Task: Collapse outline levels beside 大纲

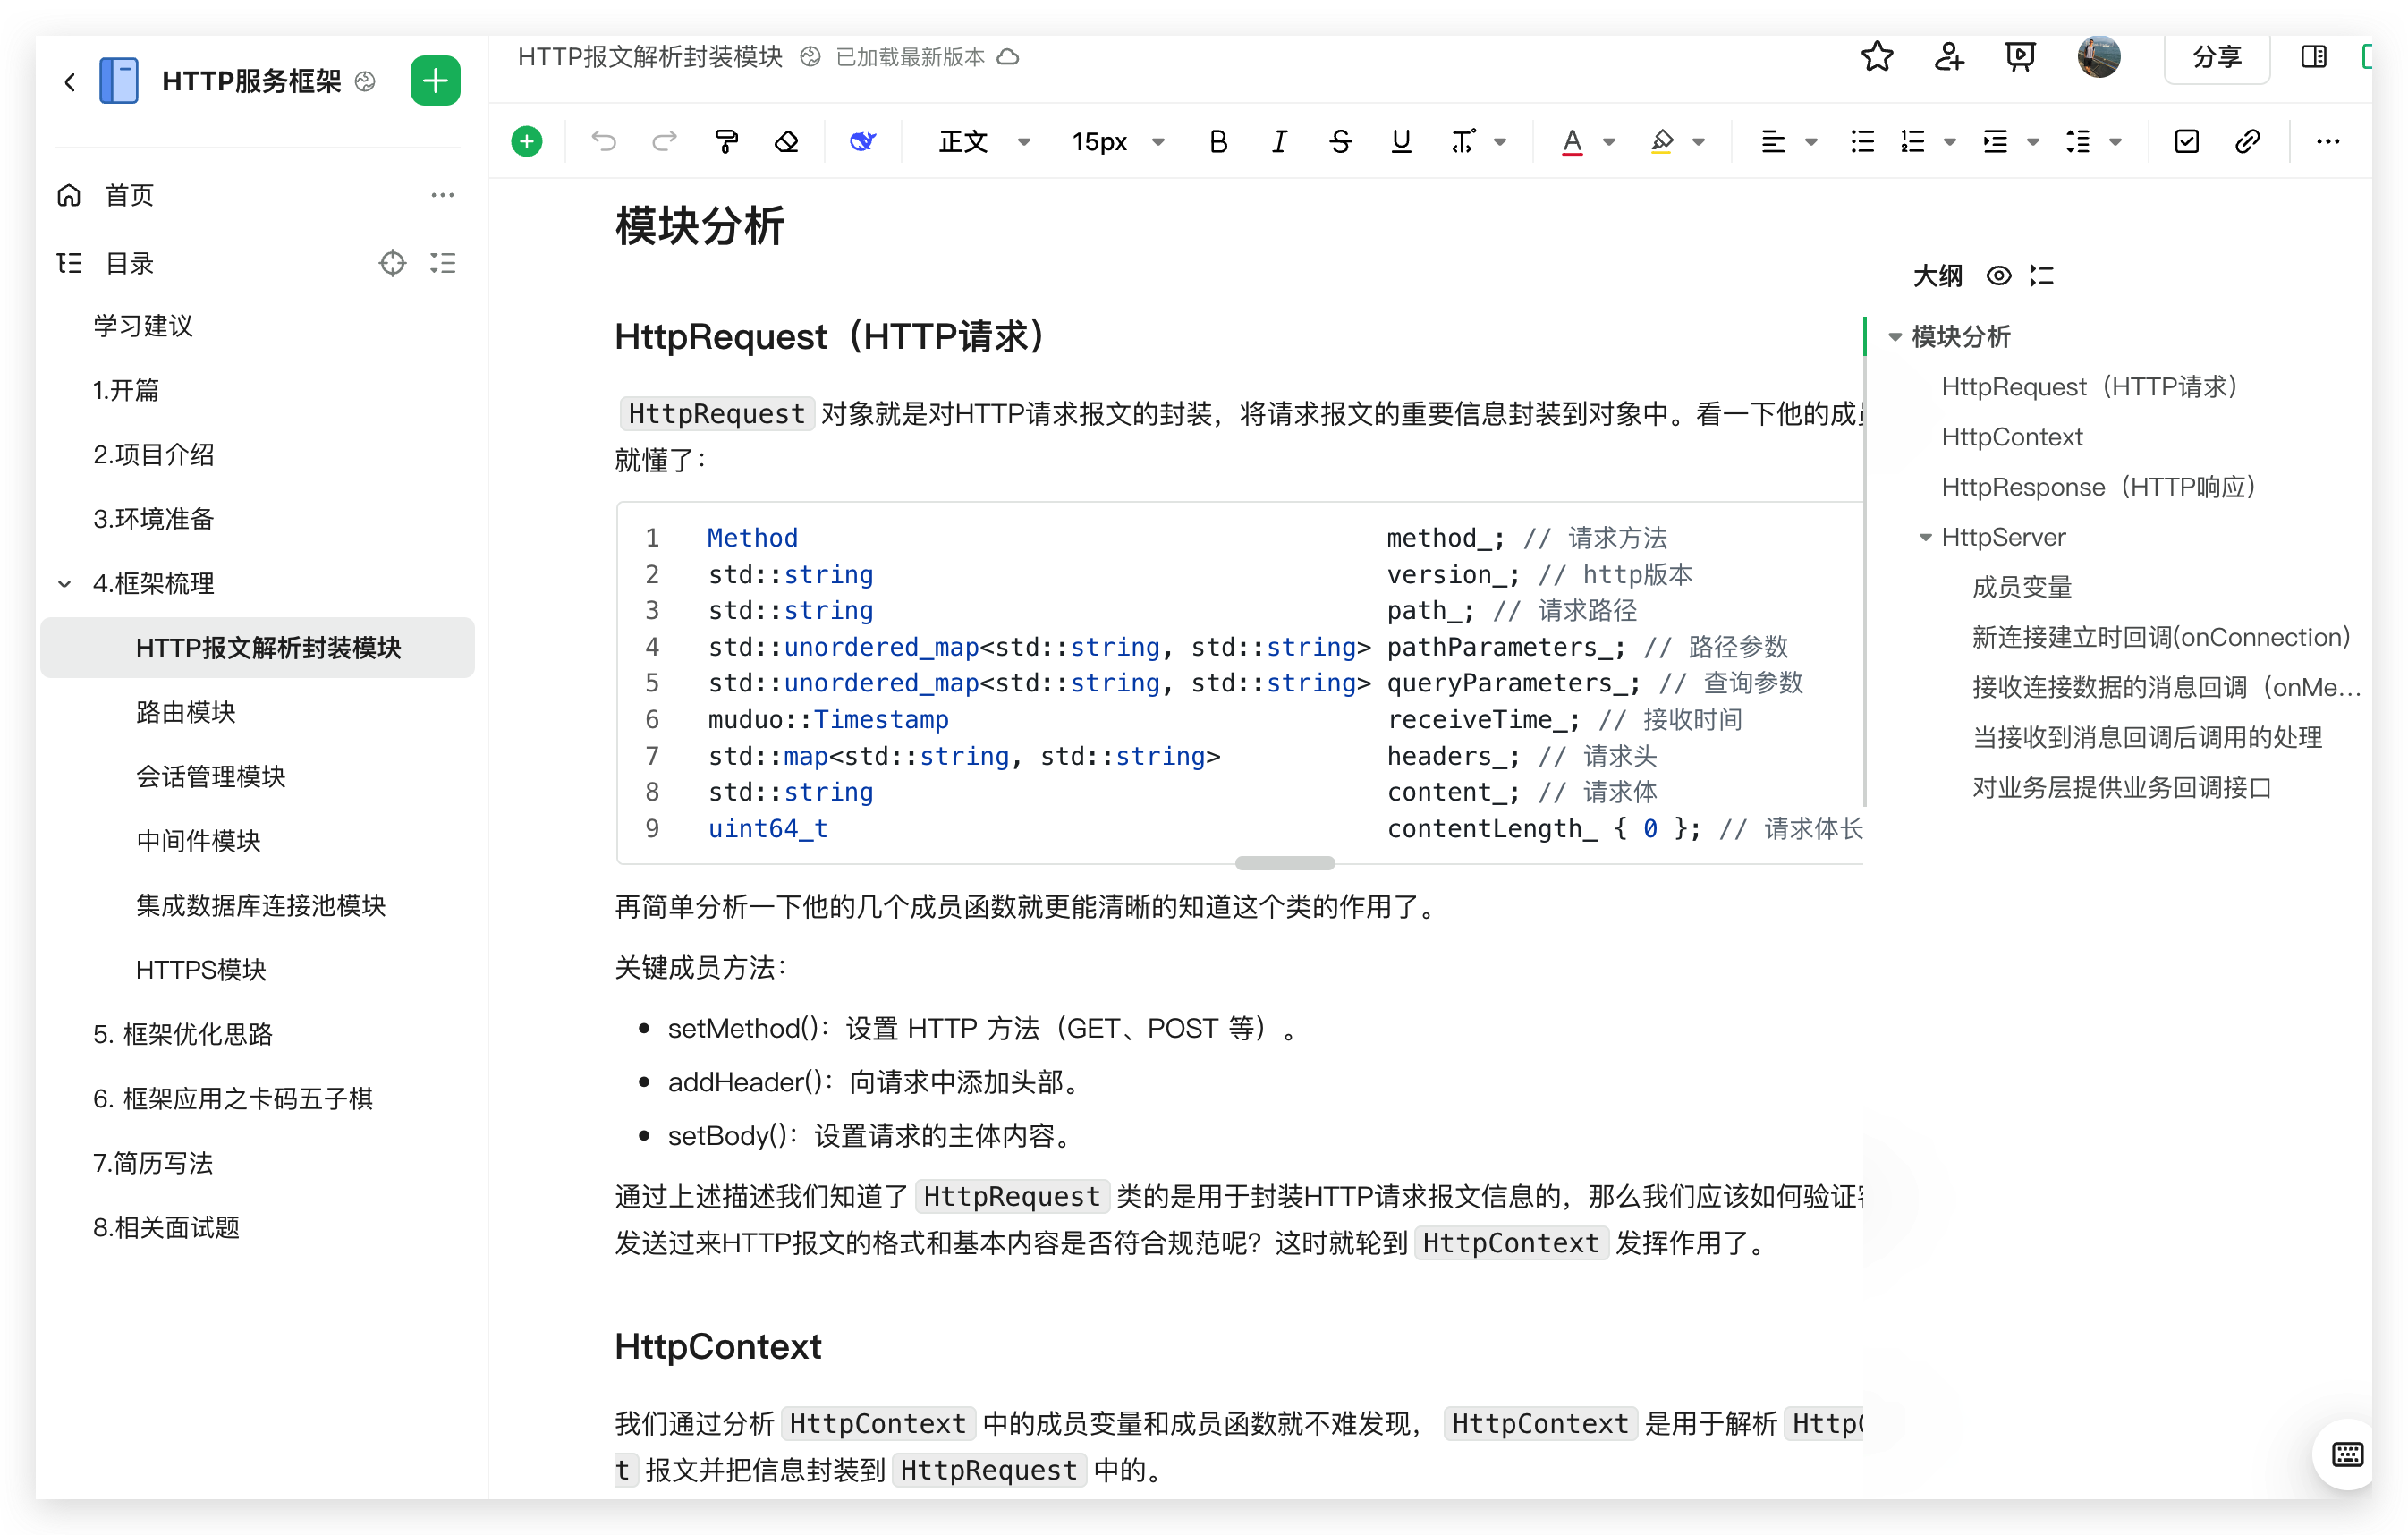Action: (2042, 276)
